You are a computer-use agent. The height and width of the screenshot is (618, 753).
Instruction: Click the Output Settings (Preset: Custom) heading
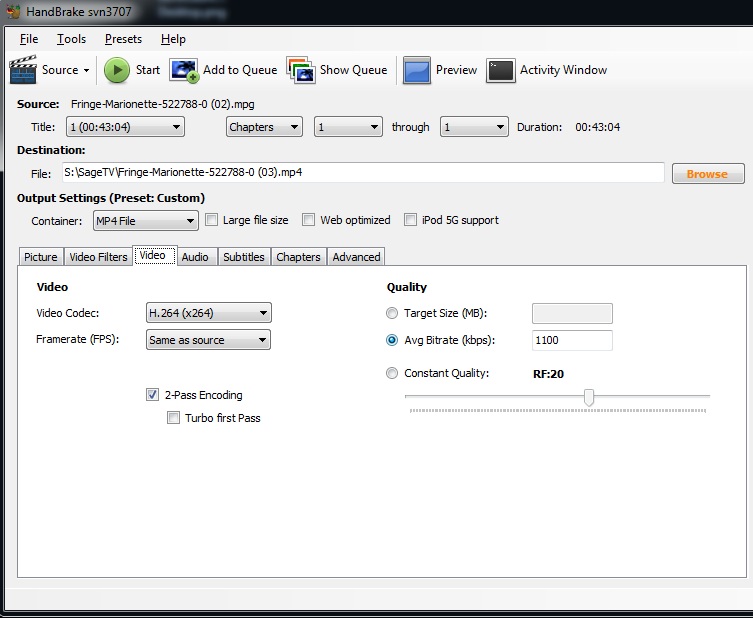click(x=111, y=198)
